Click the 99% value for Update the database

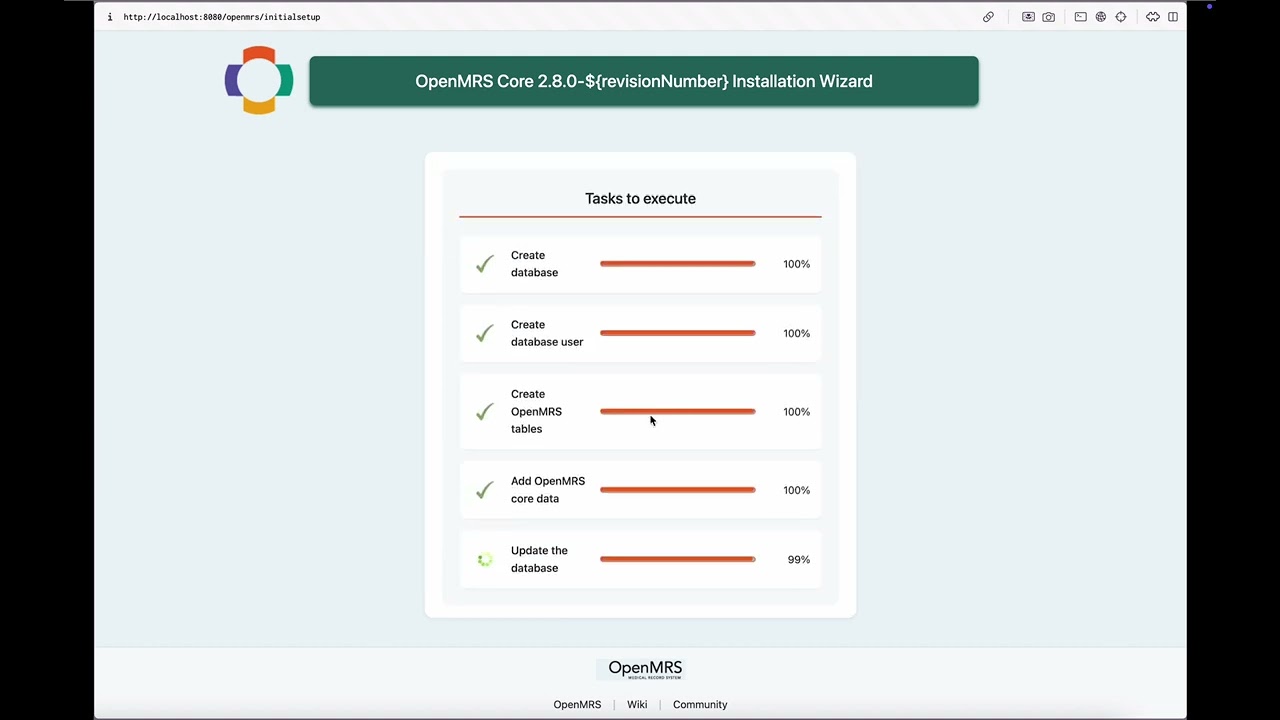click(x=799, y=560)
